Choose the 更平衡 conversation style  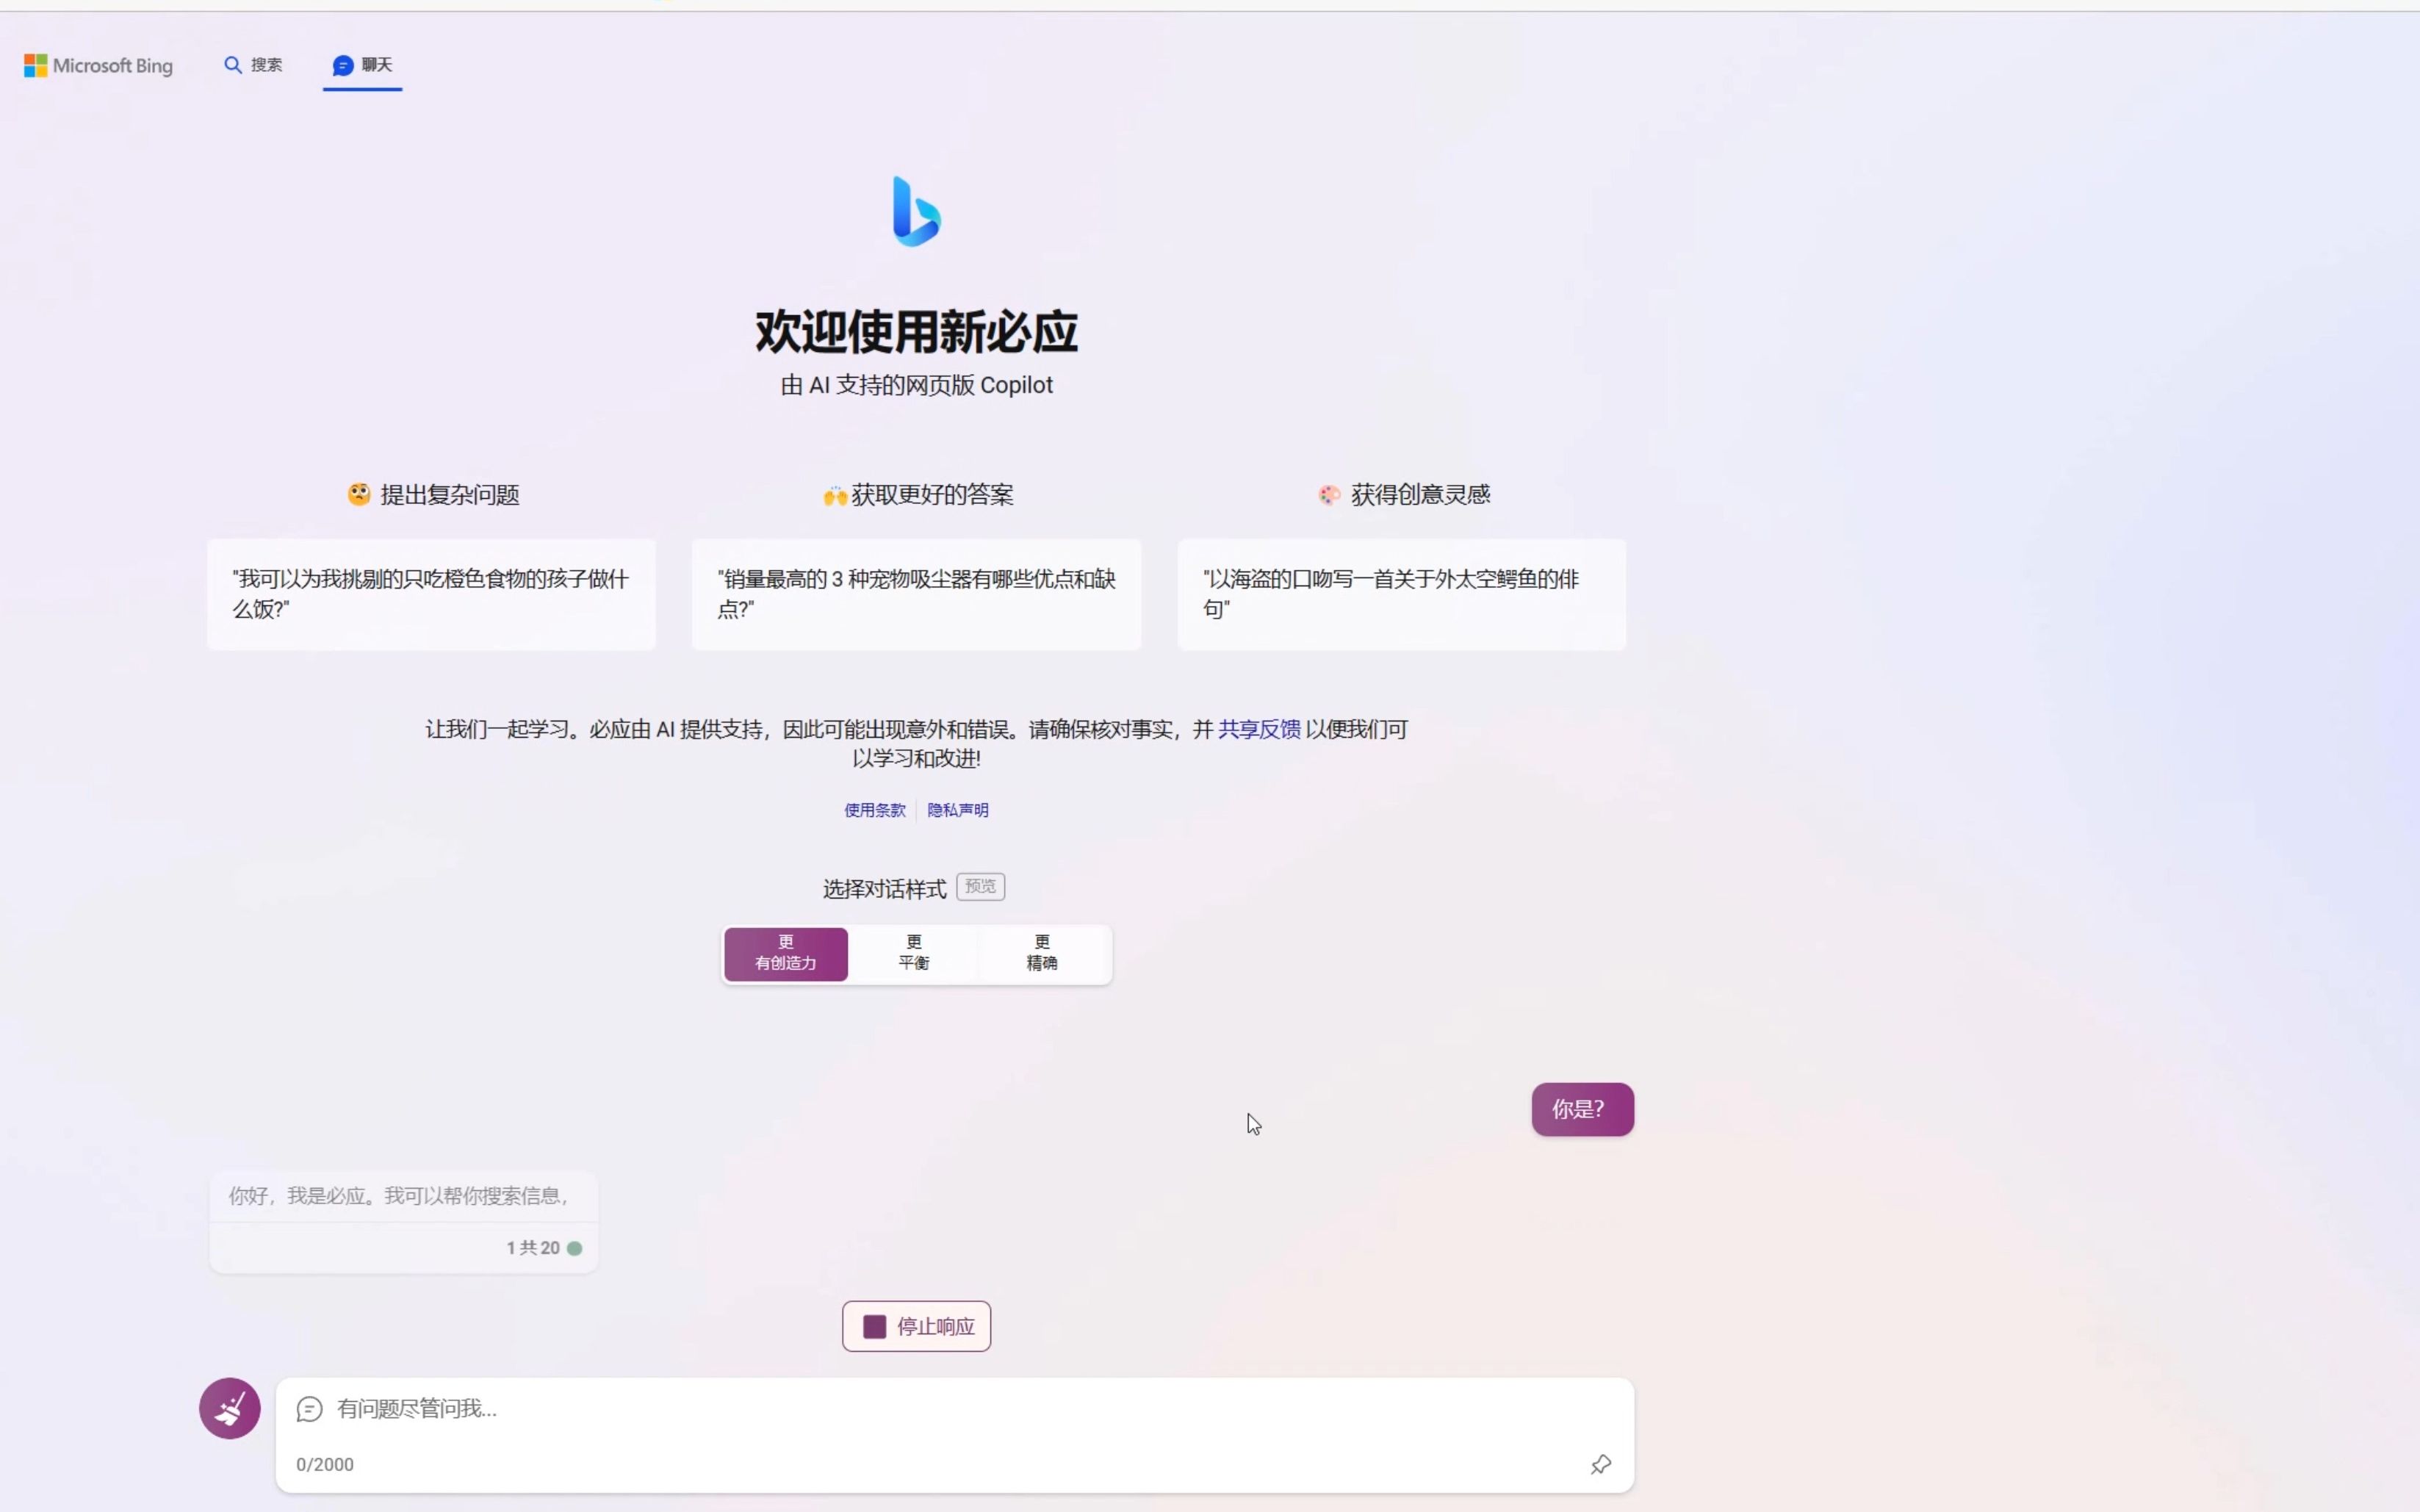pyautogui.click(x=914, y=953)
